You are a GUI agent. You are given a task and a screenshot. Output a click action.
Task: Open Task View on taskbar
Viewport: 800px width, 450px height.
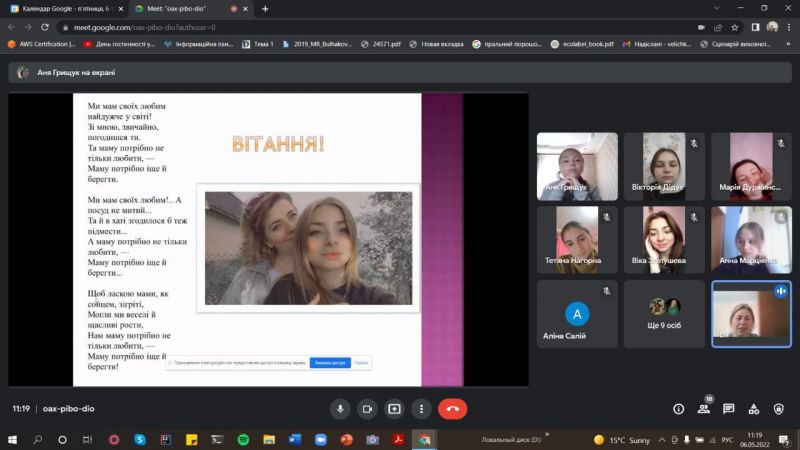(87, 439)
